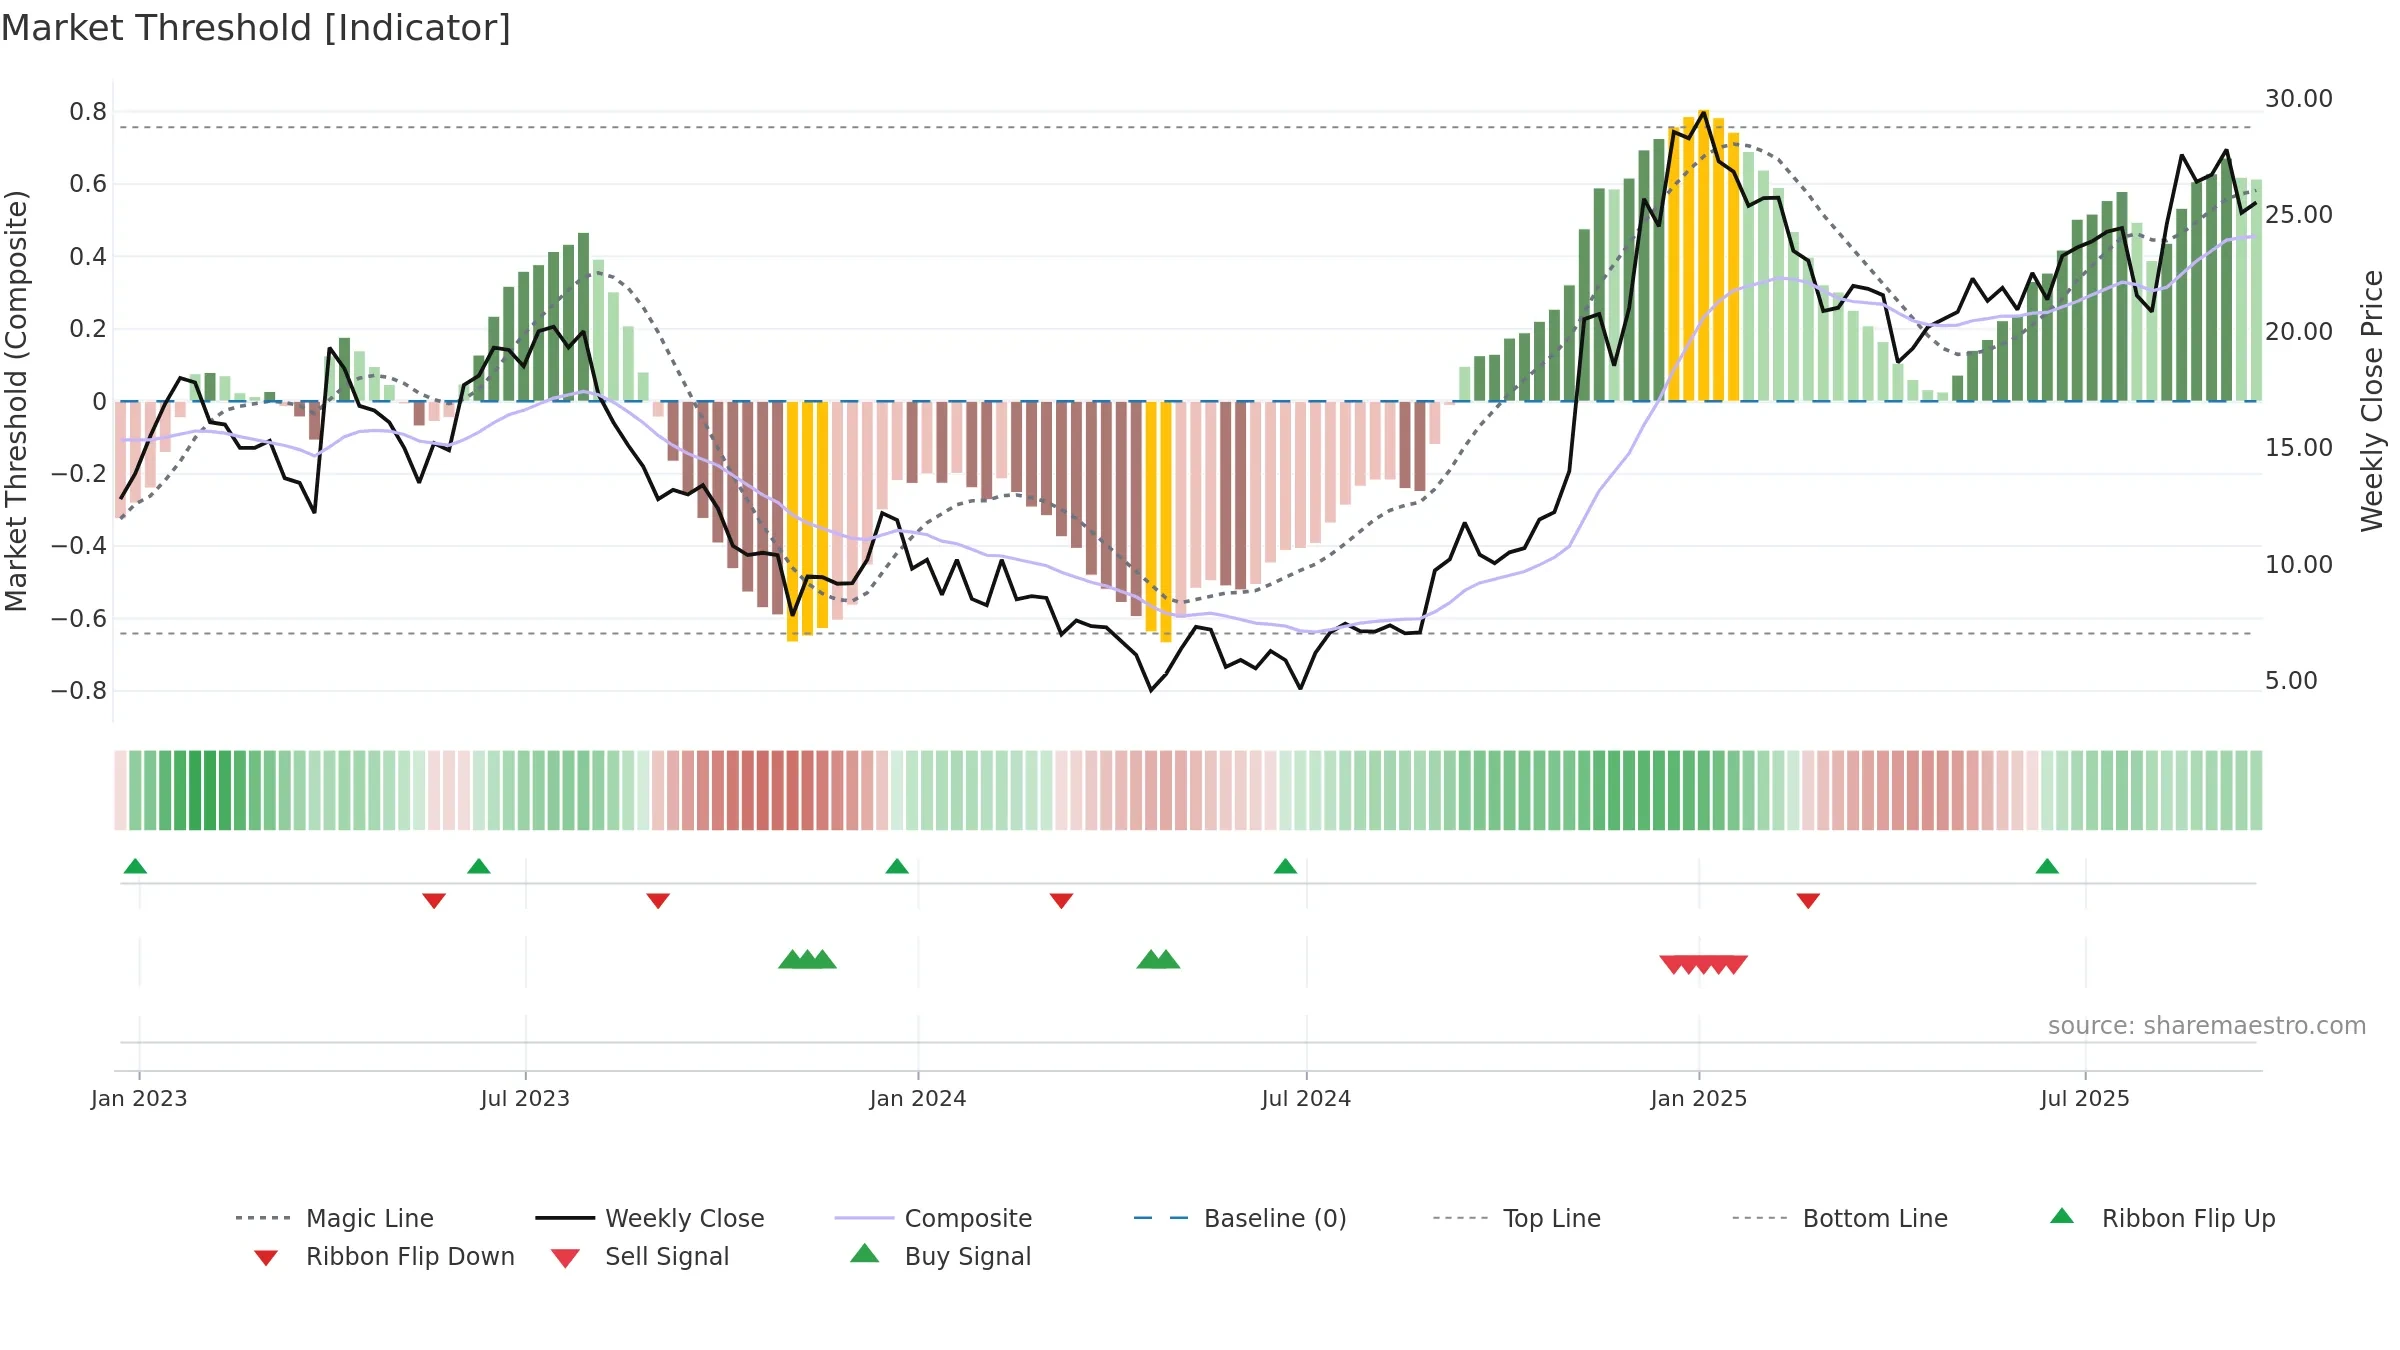Click the Jul 2025 x-axis label
The width and height of the screenshot is (2400, 1350).
[2085, 1098]
